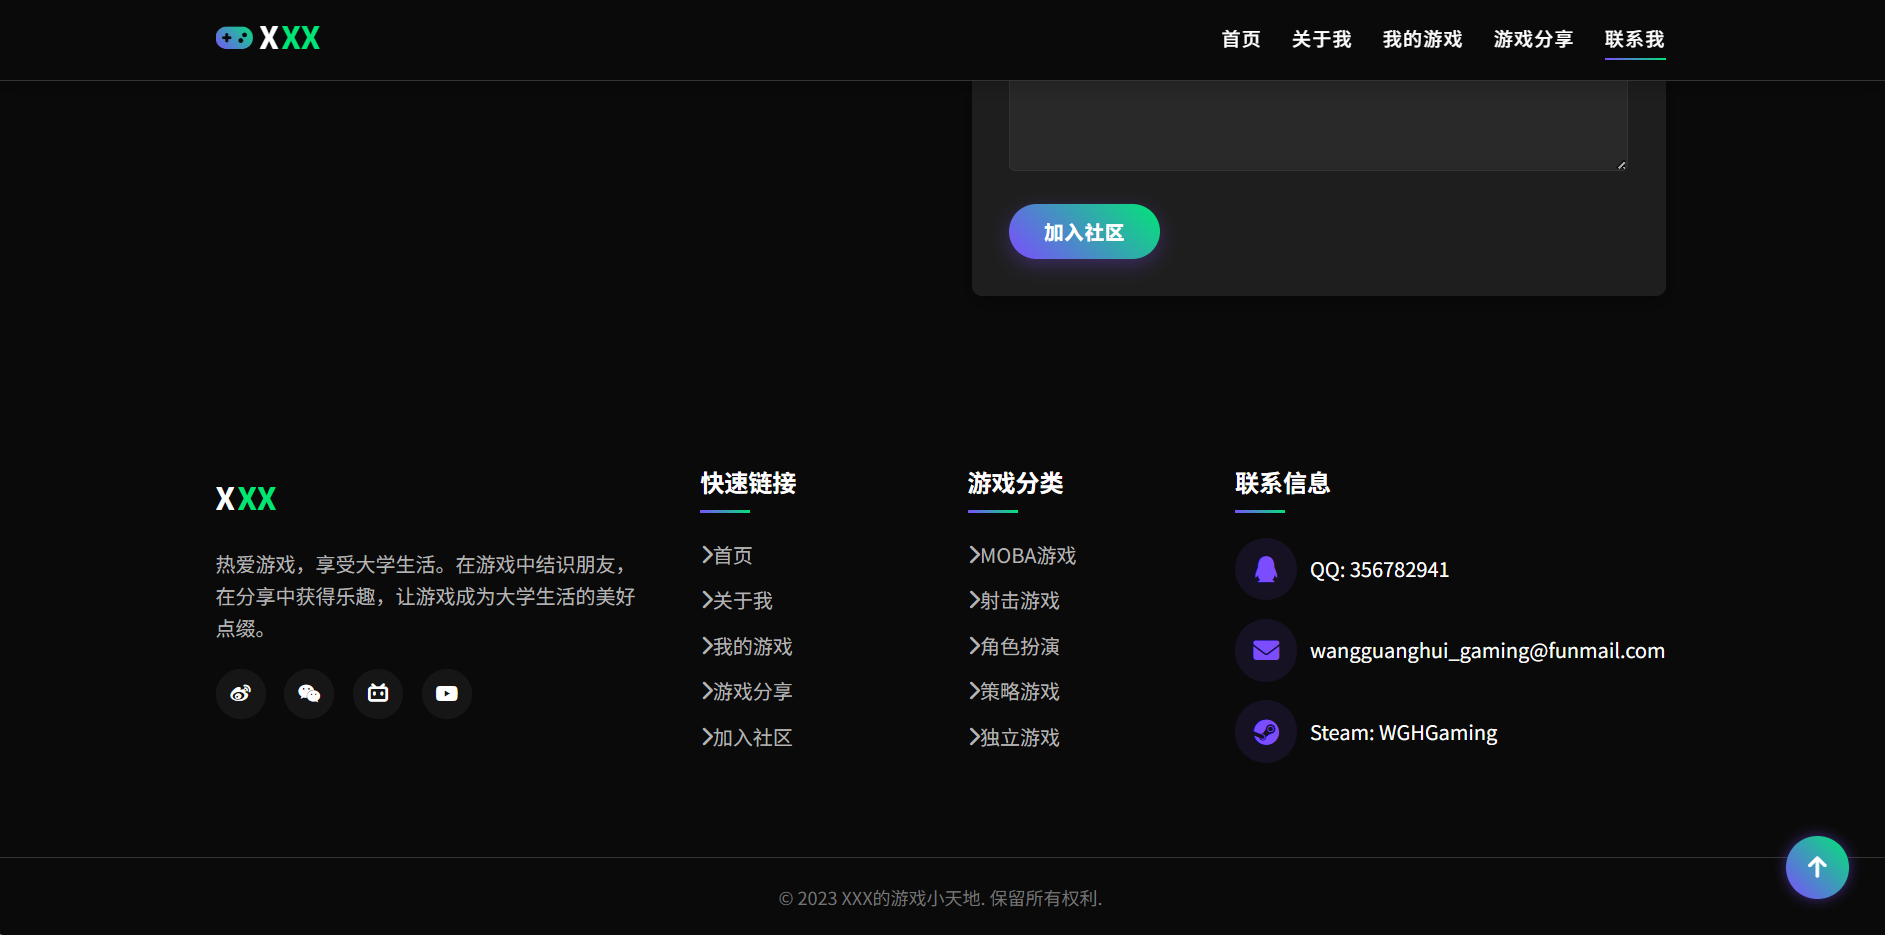This screenshot has height=935, width=1885.
Task: Click the Weibo social icon
Action: click(240, 694)
